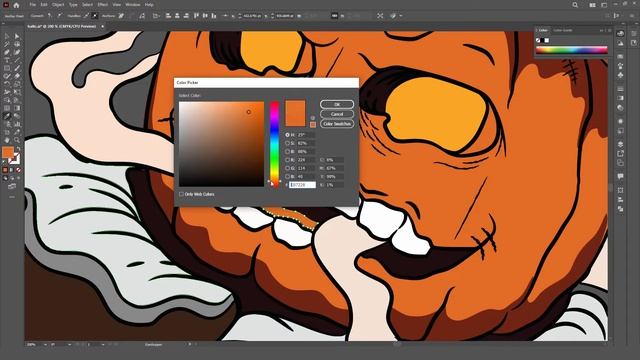Click the Arrange Documents icon
640x360 pixels.
pos(592,5)
